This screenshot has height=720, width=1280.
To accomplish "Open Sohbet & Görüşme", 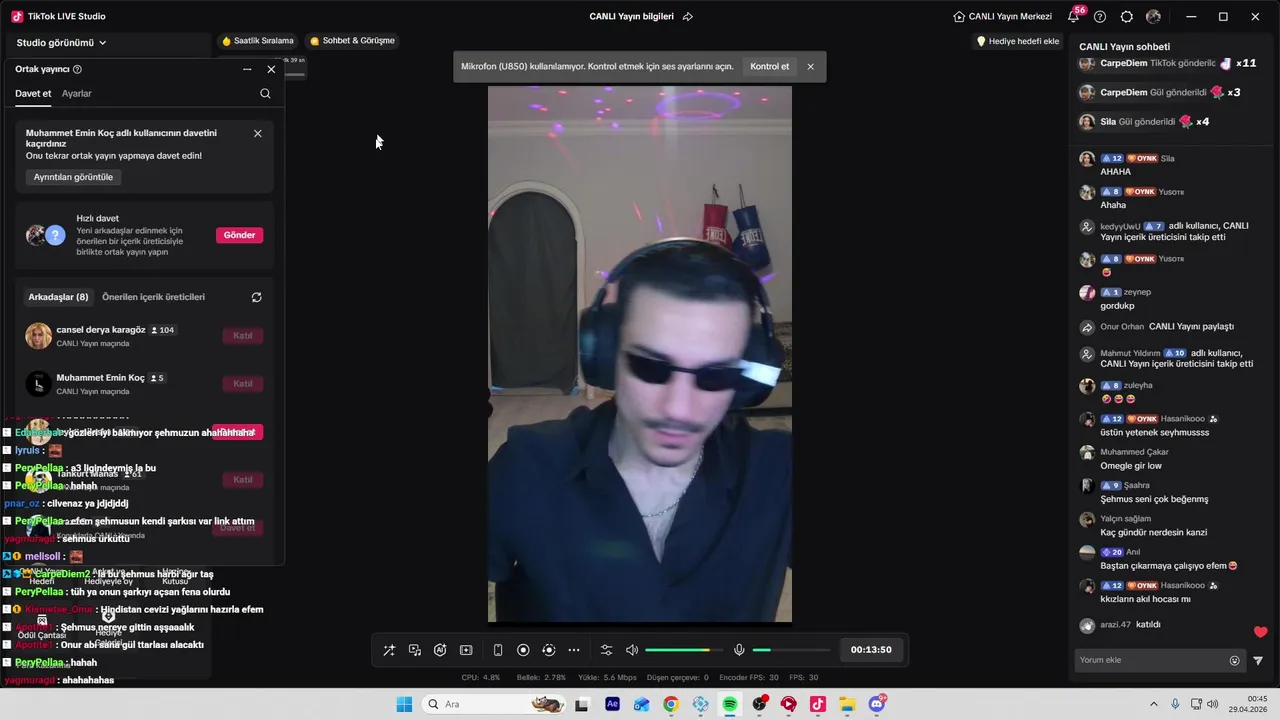I will pos(352,41).
